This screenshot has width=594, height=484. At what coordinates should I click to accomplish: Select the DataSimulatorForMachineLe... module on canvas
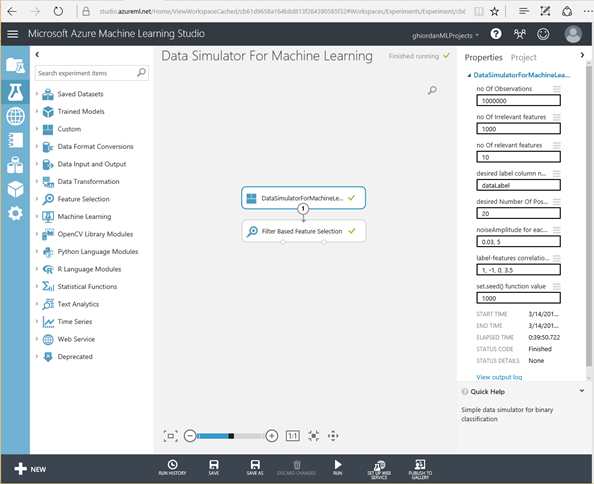[x=303, y=198]
